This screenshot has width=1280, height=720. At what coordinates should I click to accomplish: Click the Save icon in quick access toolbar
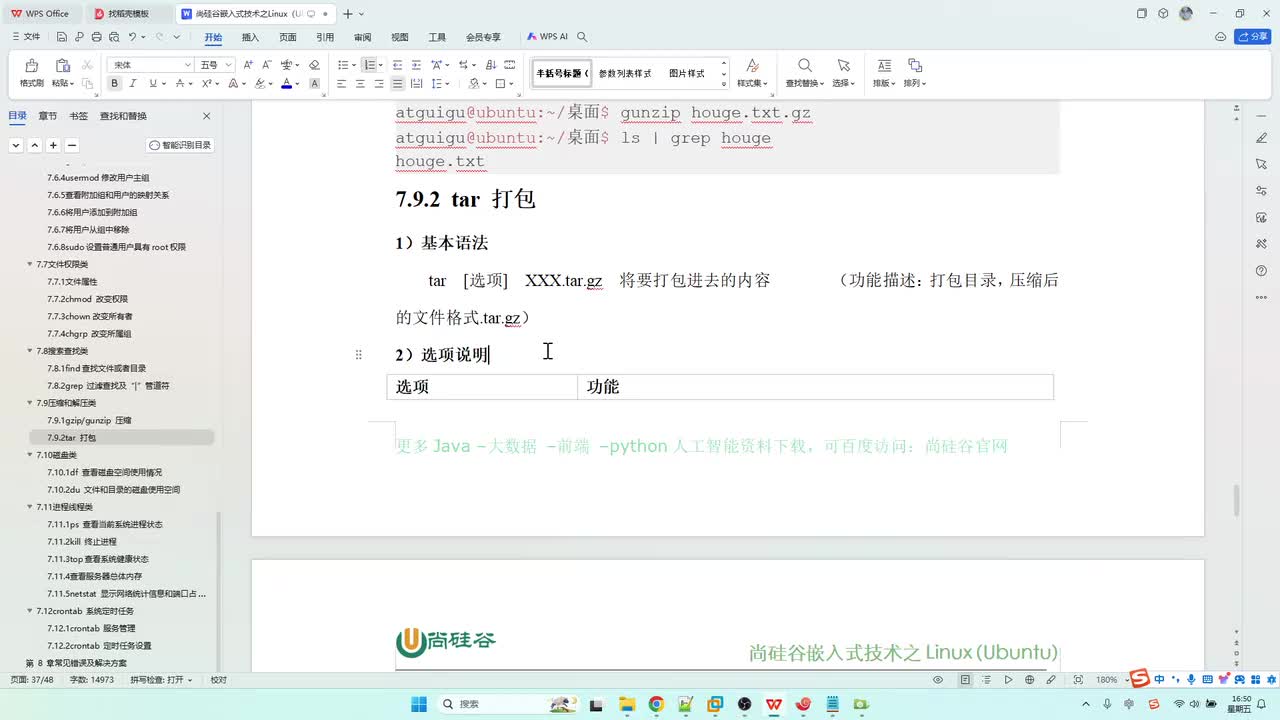(62, 37)
